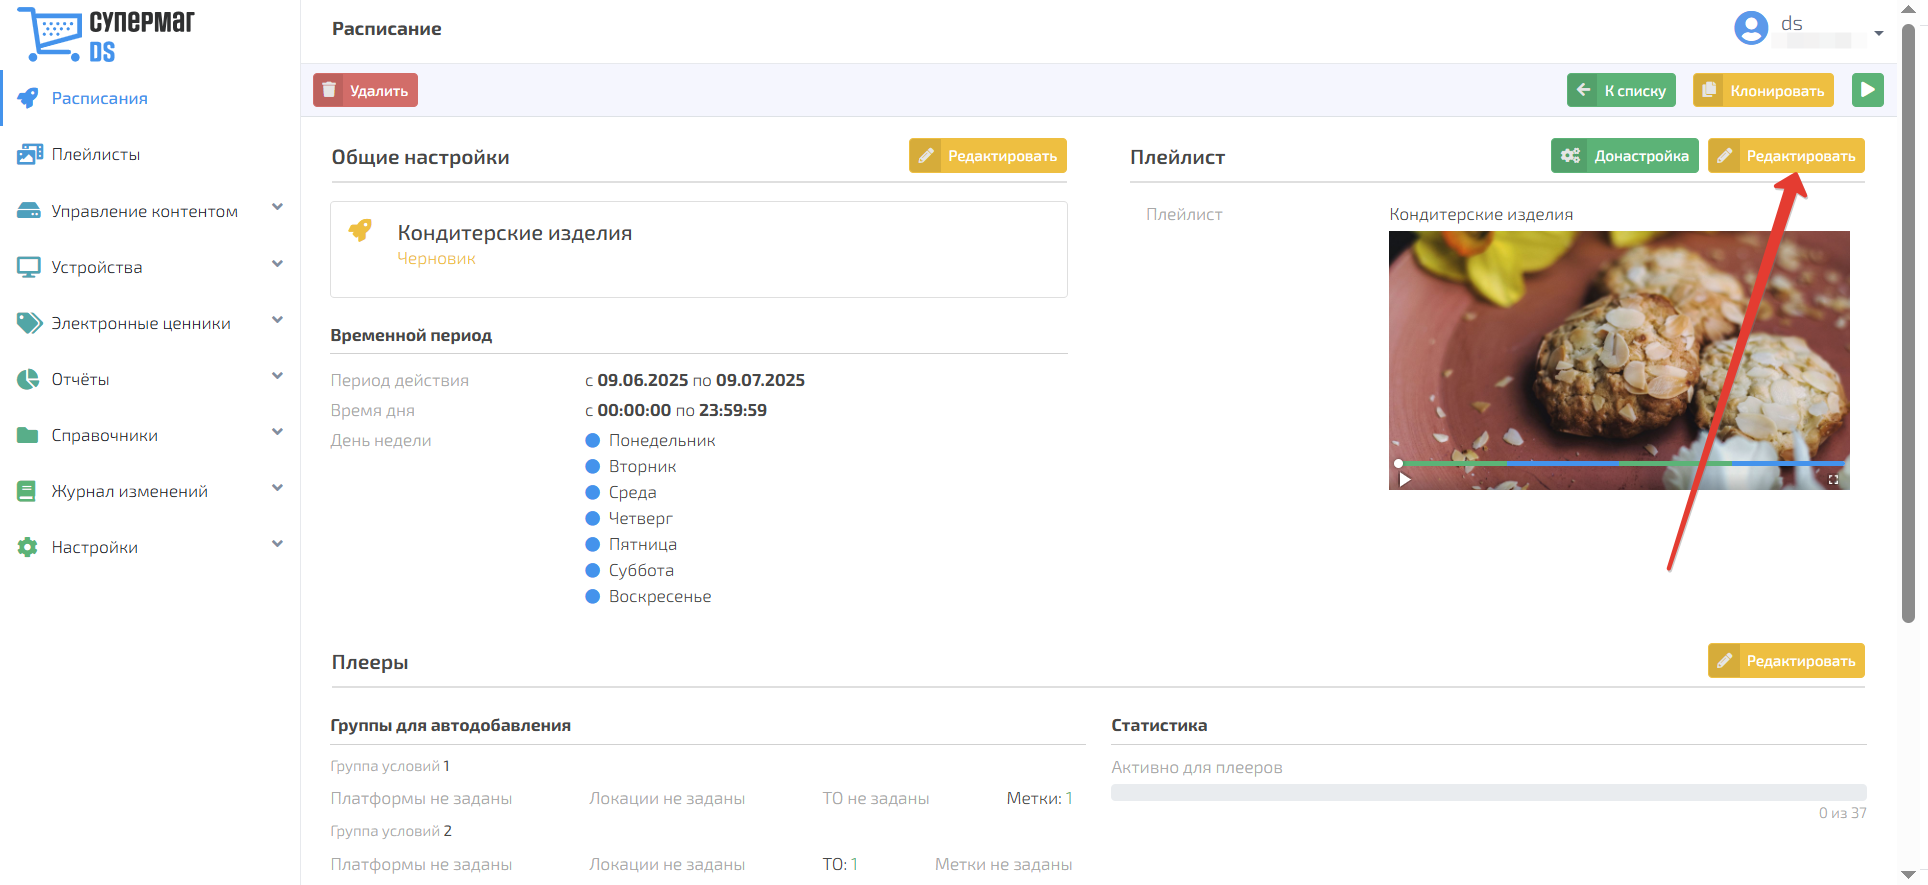
Task: Click the Пятница day indicator
Action: click(x=592, y=544)
